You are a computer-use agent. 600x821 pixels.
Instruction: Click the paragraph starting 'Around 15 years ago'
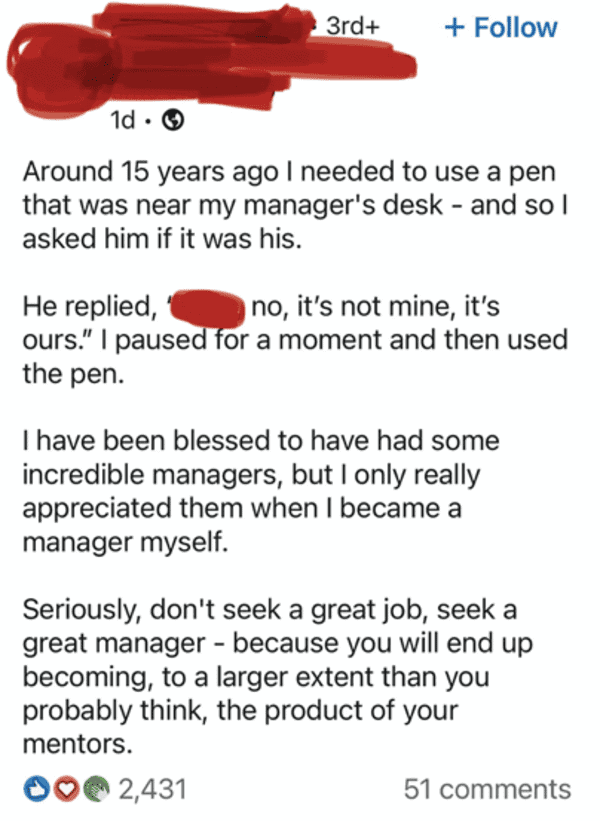click(x=295, y=205)
